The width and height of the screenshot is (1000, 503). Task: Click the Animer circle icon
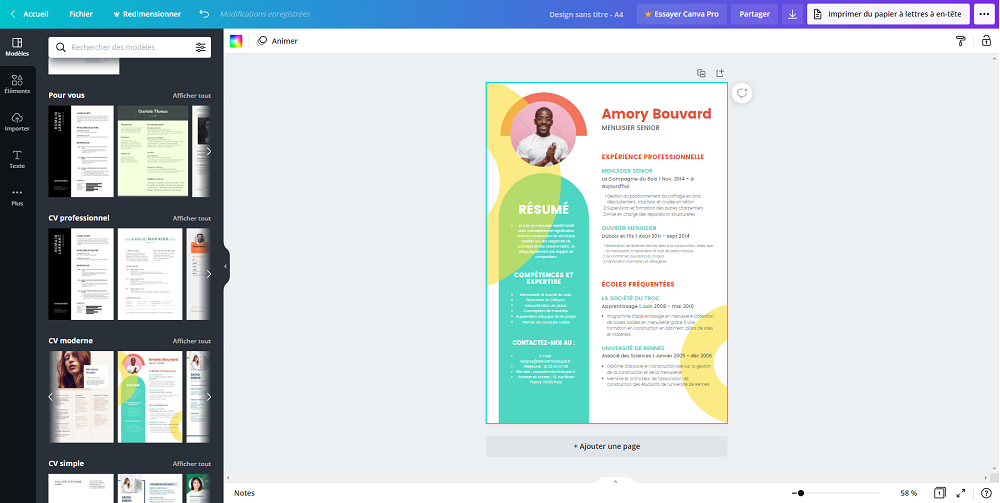261,41
